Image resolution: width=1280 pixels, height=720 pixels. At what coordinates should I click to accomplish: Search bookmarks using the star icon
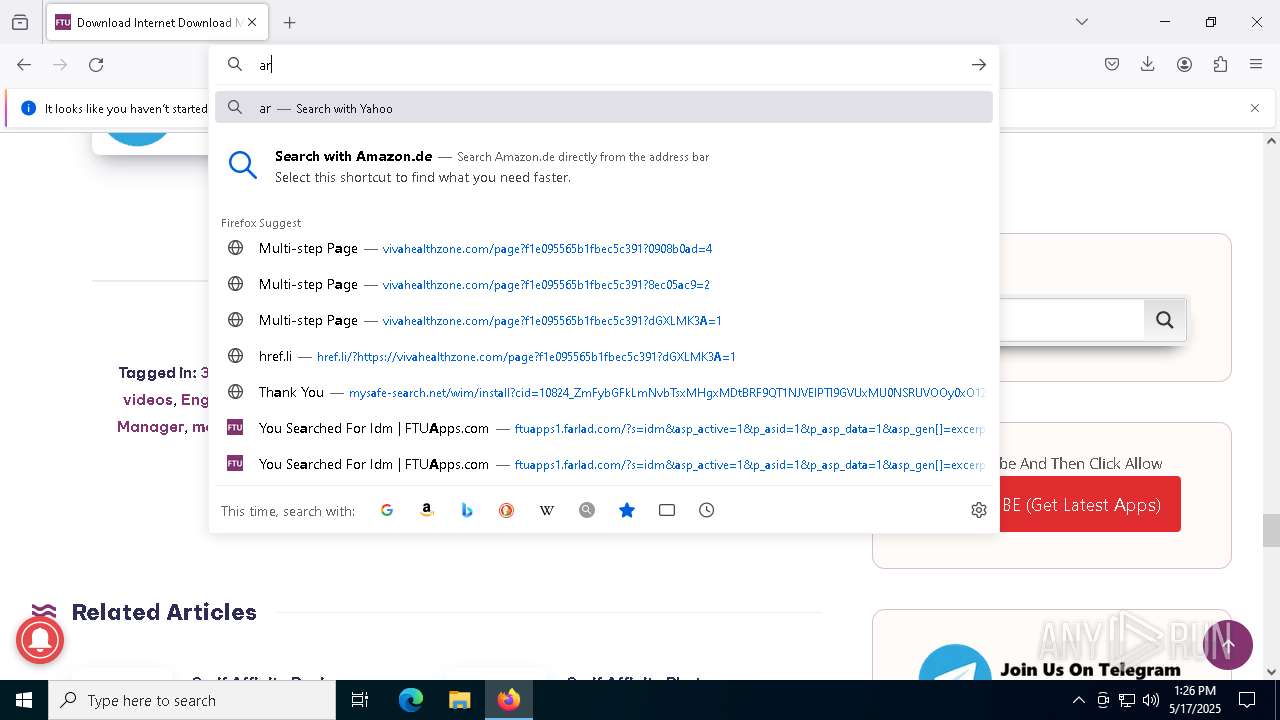(x=627, y=510)
